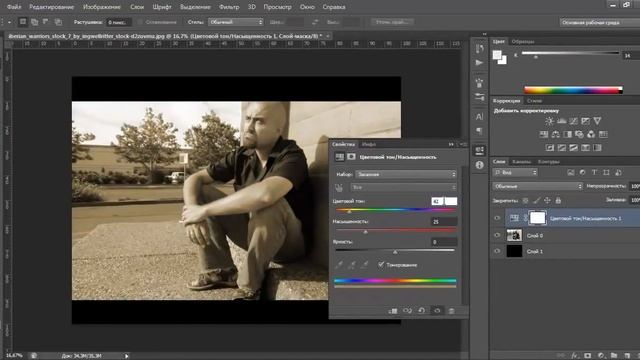Enable the Тонирование (Colorize) checkbox
This screenshot has height=360, width=640.
tap(381, 264)
